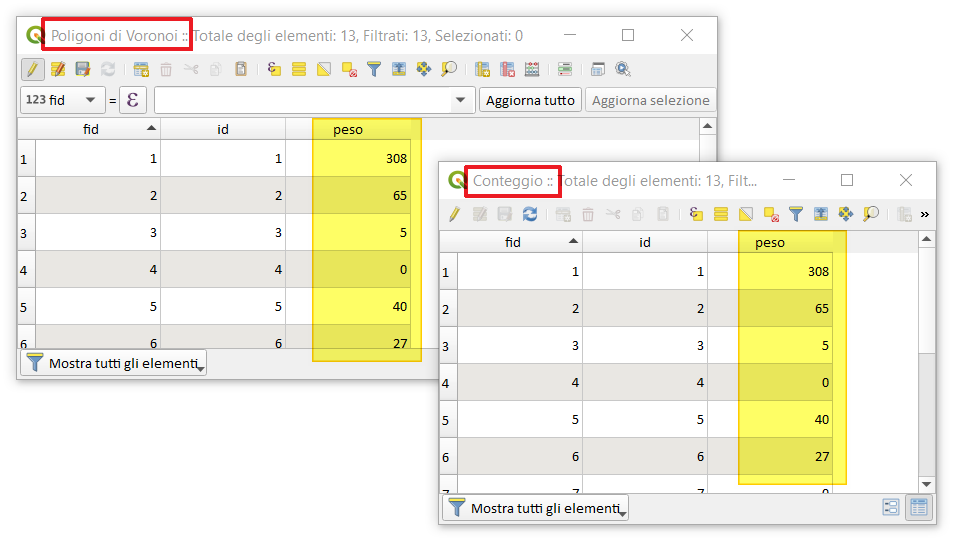Switch Conteggio to form view
Viewport: 955px width, 539px height.
pyautogui.click(x=890, y=507)
